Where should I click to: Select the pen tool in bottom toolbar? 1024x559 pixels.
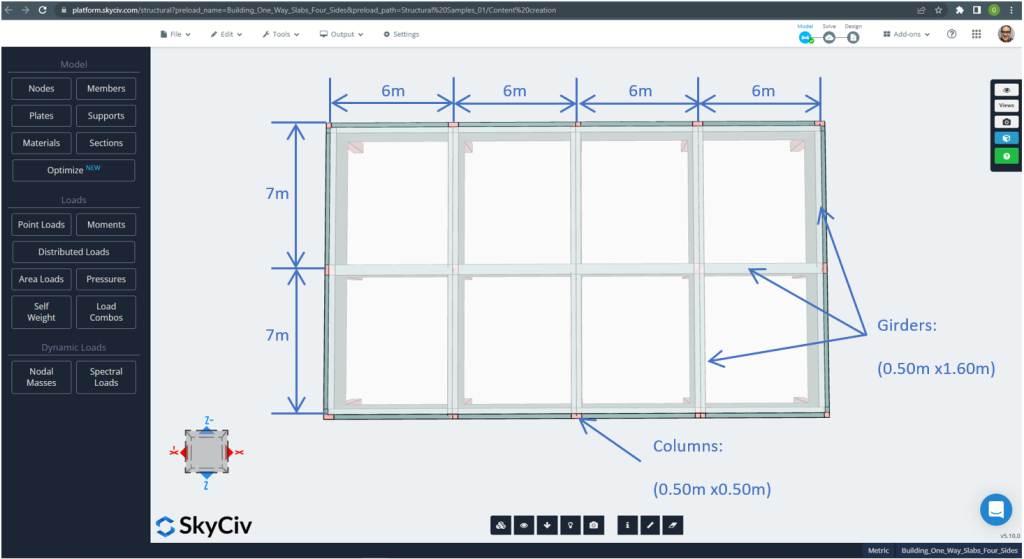650,524
